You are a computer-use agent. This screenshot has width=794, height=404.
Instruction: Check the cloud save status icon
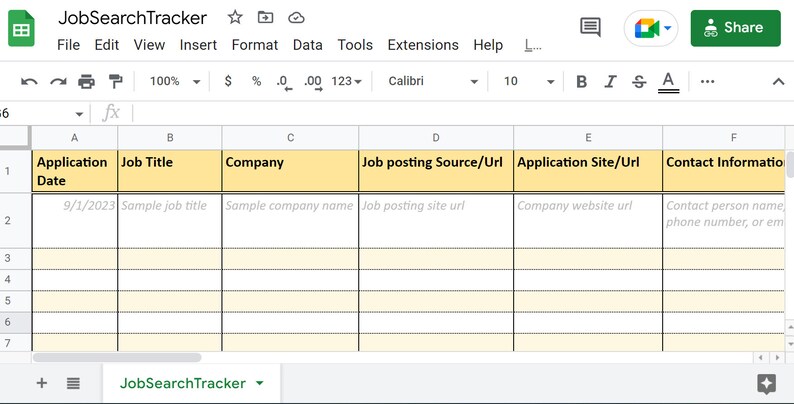tap(296, 18)
